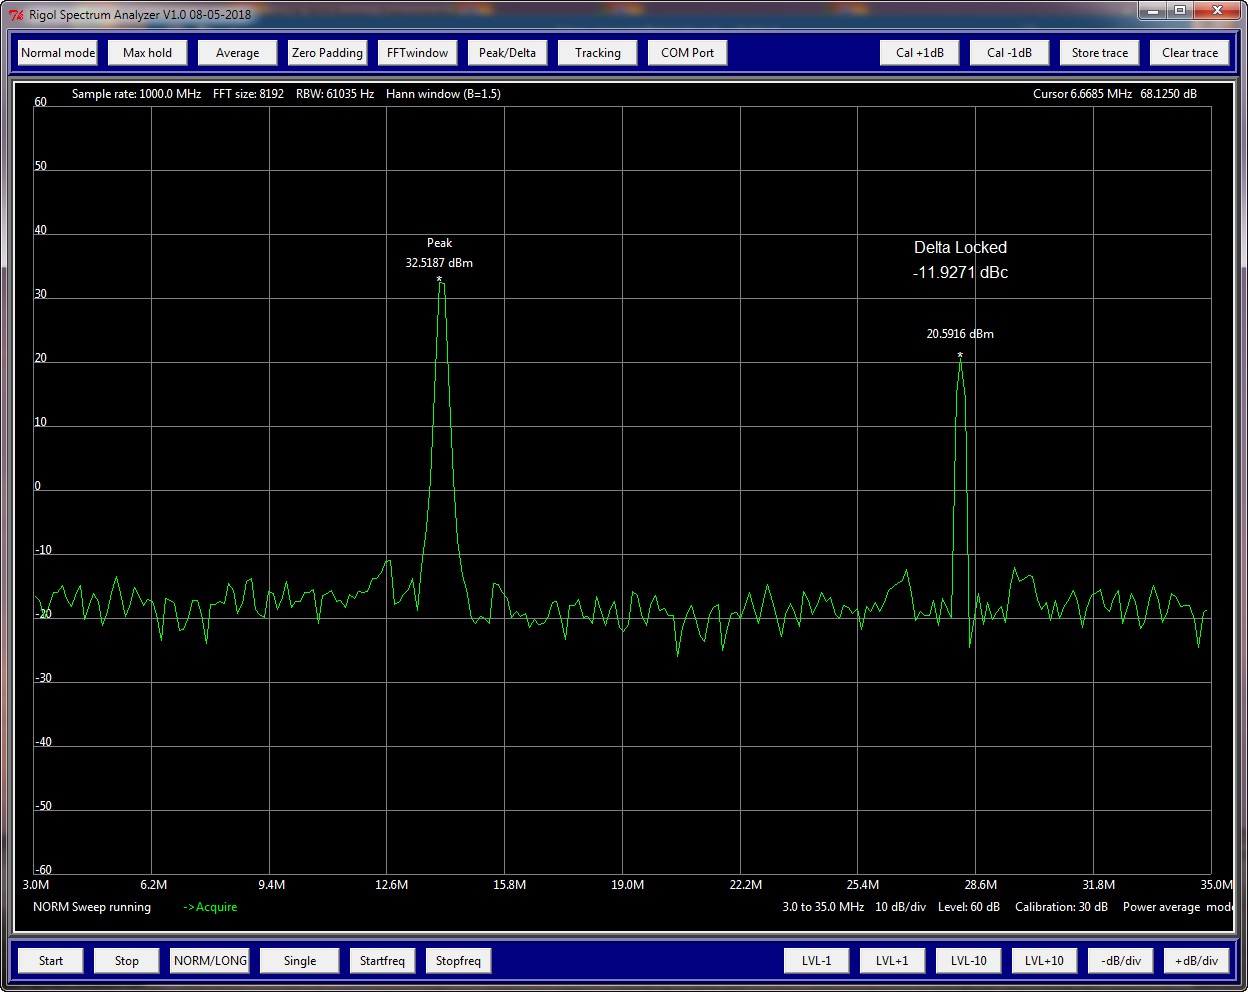The width and height of the screenshot is (1248, 992).
Task: Minimize the Spectrum Analyzer window
Action: 1153,11
